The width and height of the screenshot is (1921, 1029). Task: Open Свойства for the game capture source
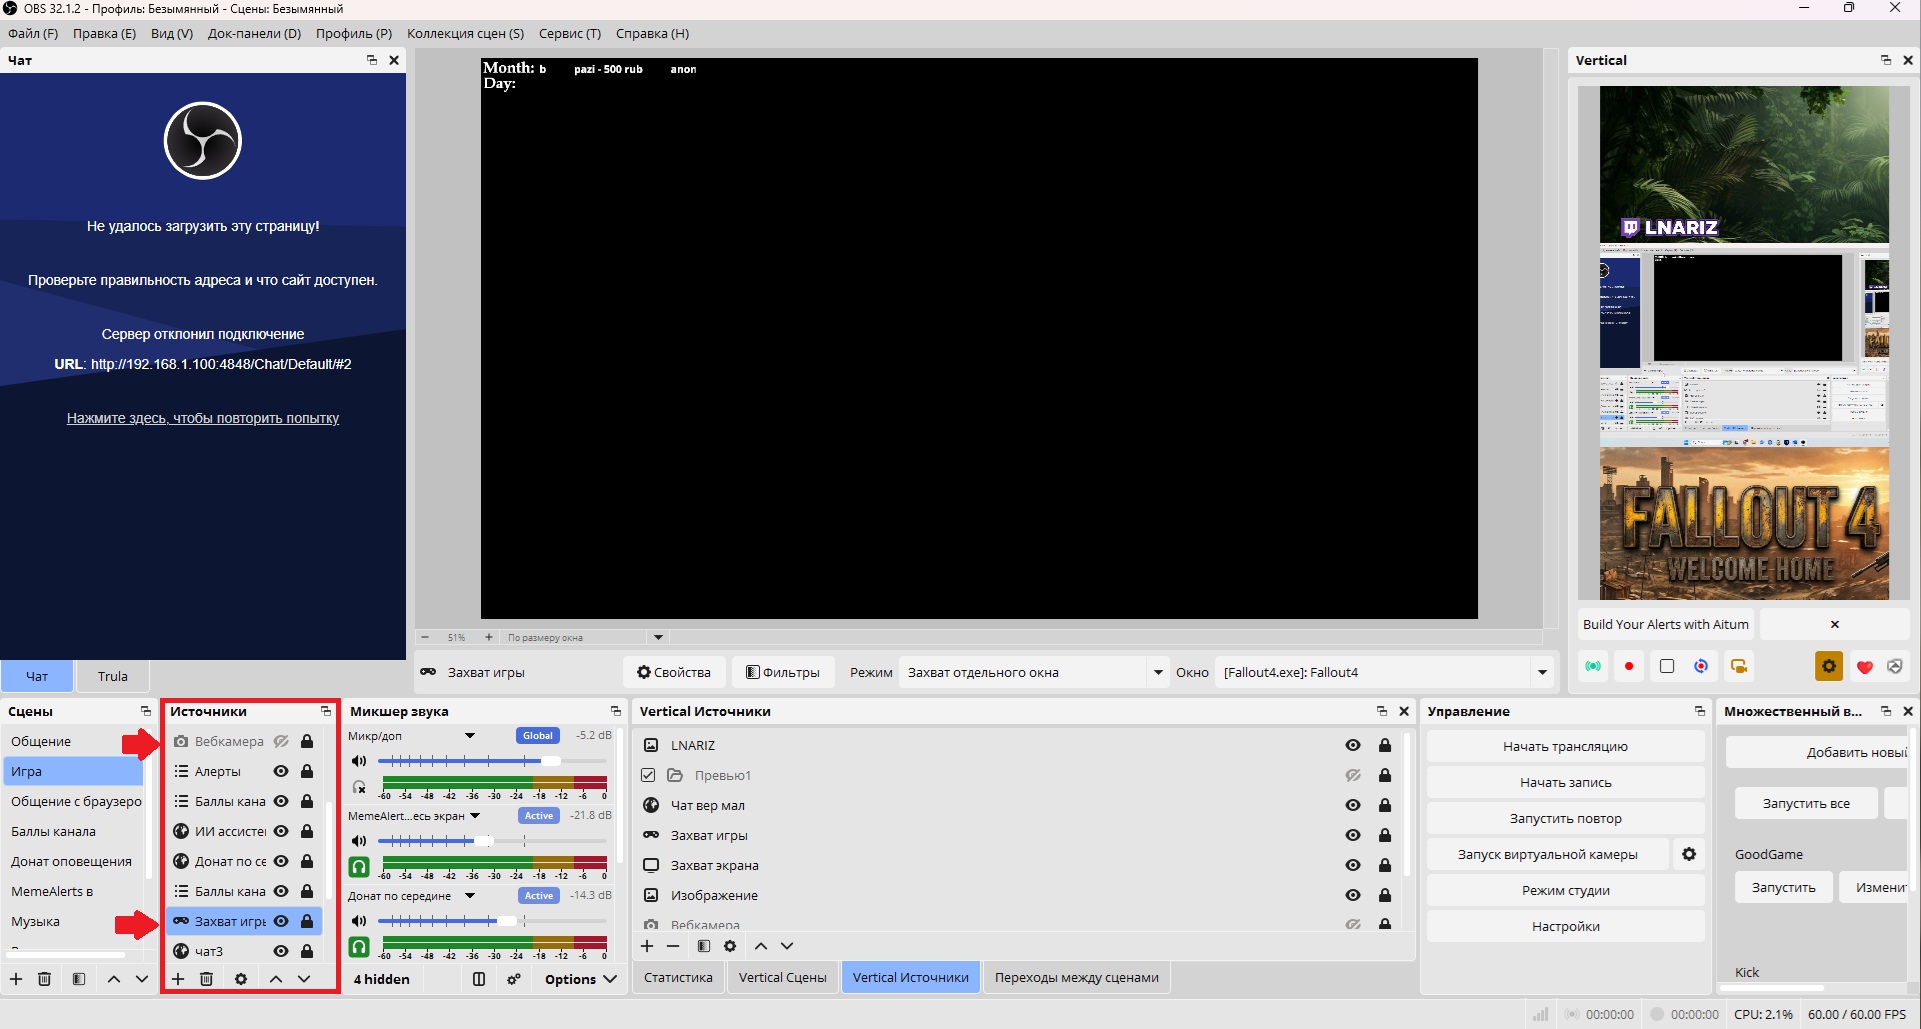coord(674,672)
